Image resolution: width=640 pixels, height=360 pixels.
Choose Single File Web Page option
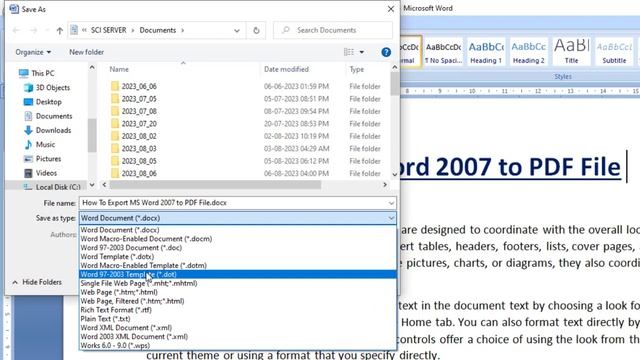238,283
